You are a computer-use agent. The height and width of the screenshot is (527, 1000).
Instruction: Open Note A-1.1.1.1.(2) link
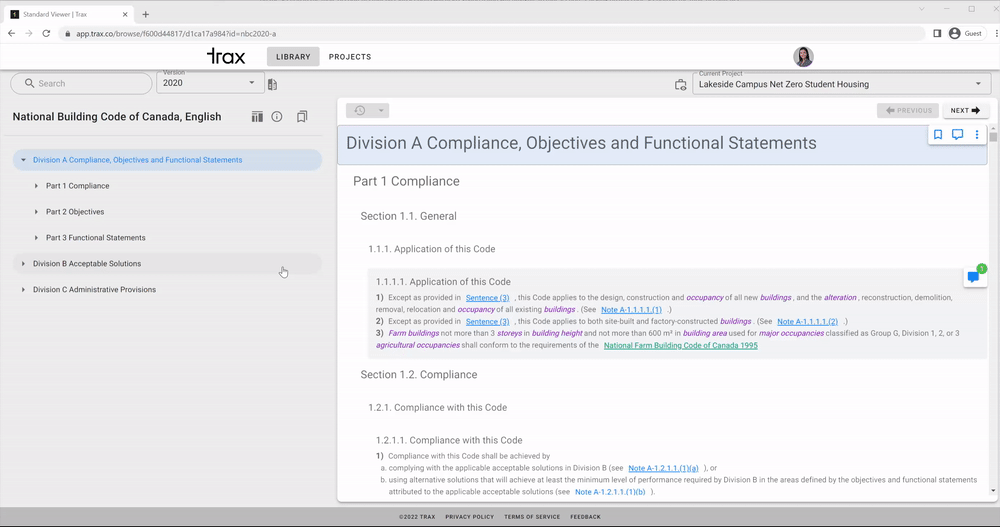[x=807, y=322]
